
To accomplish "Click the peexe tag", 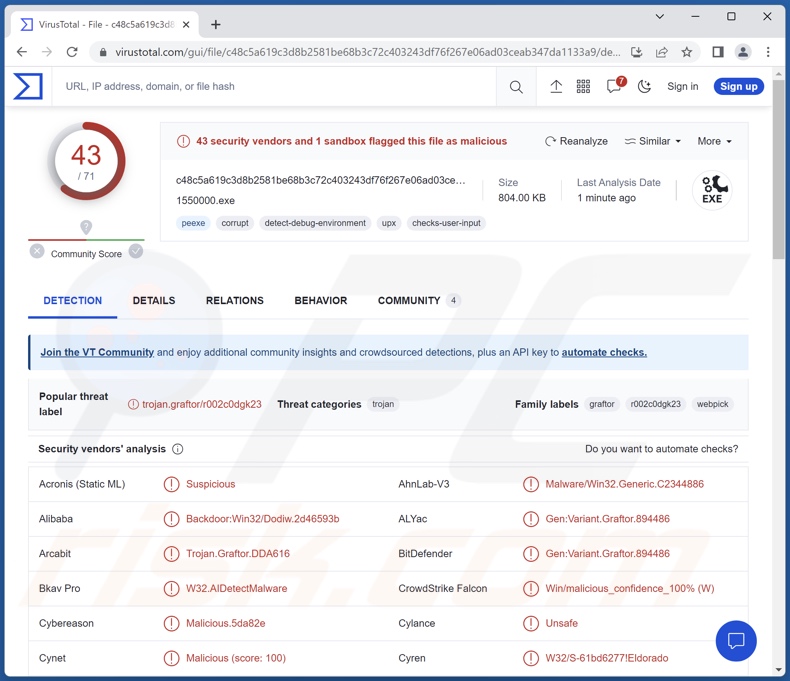I will pyautogui.click(x=193, y=223).
